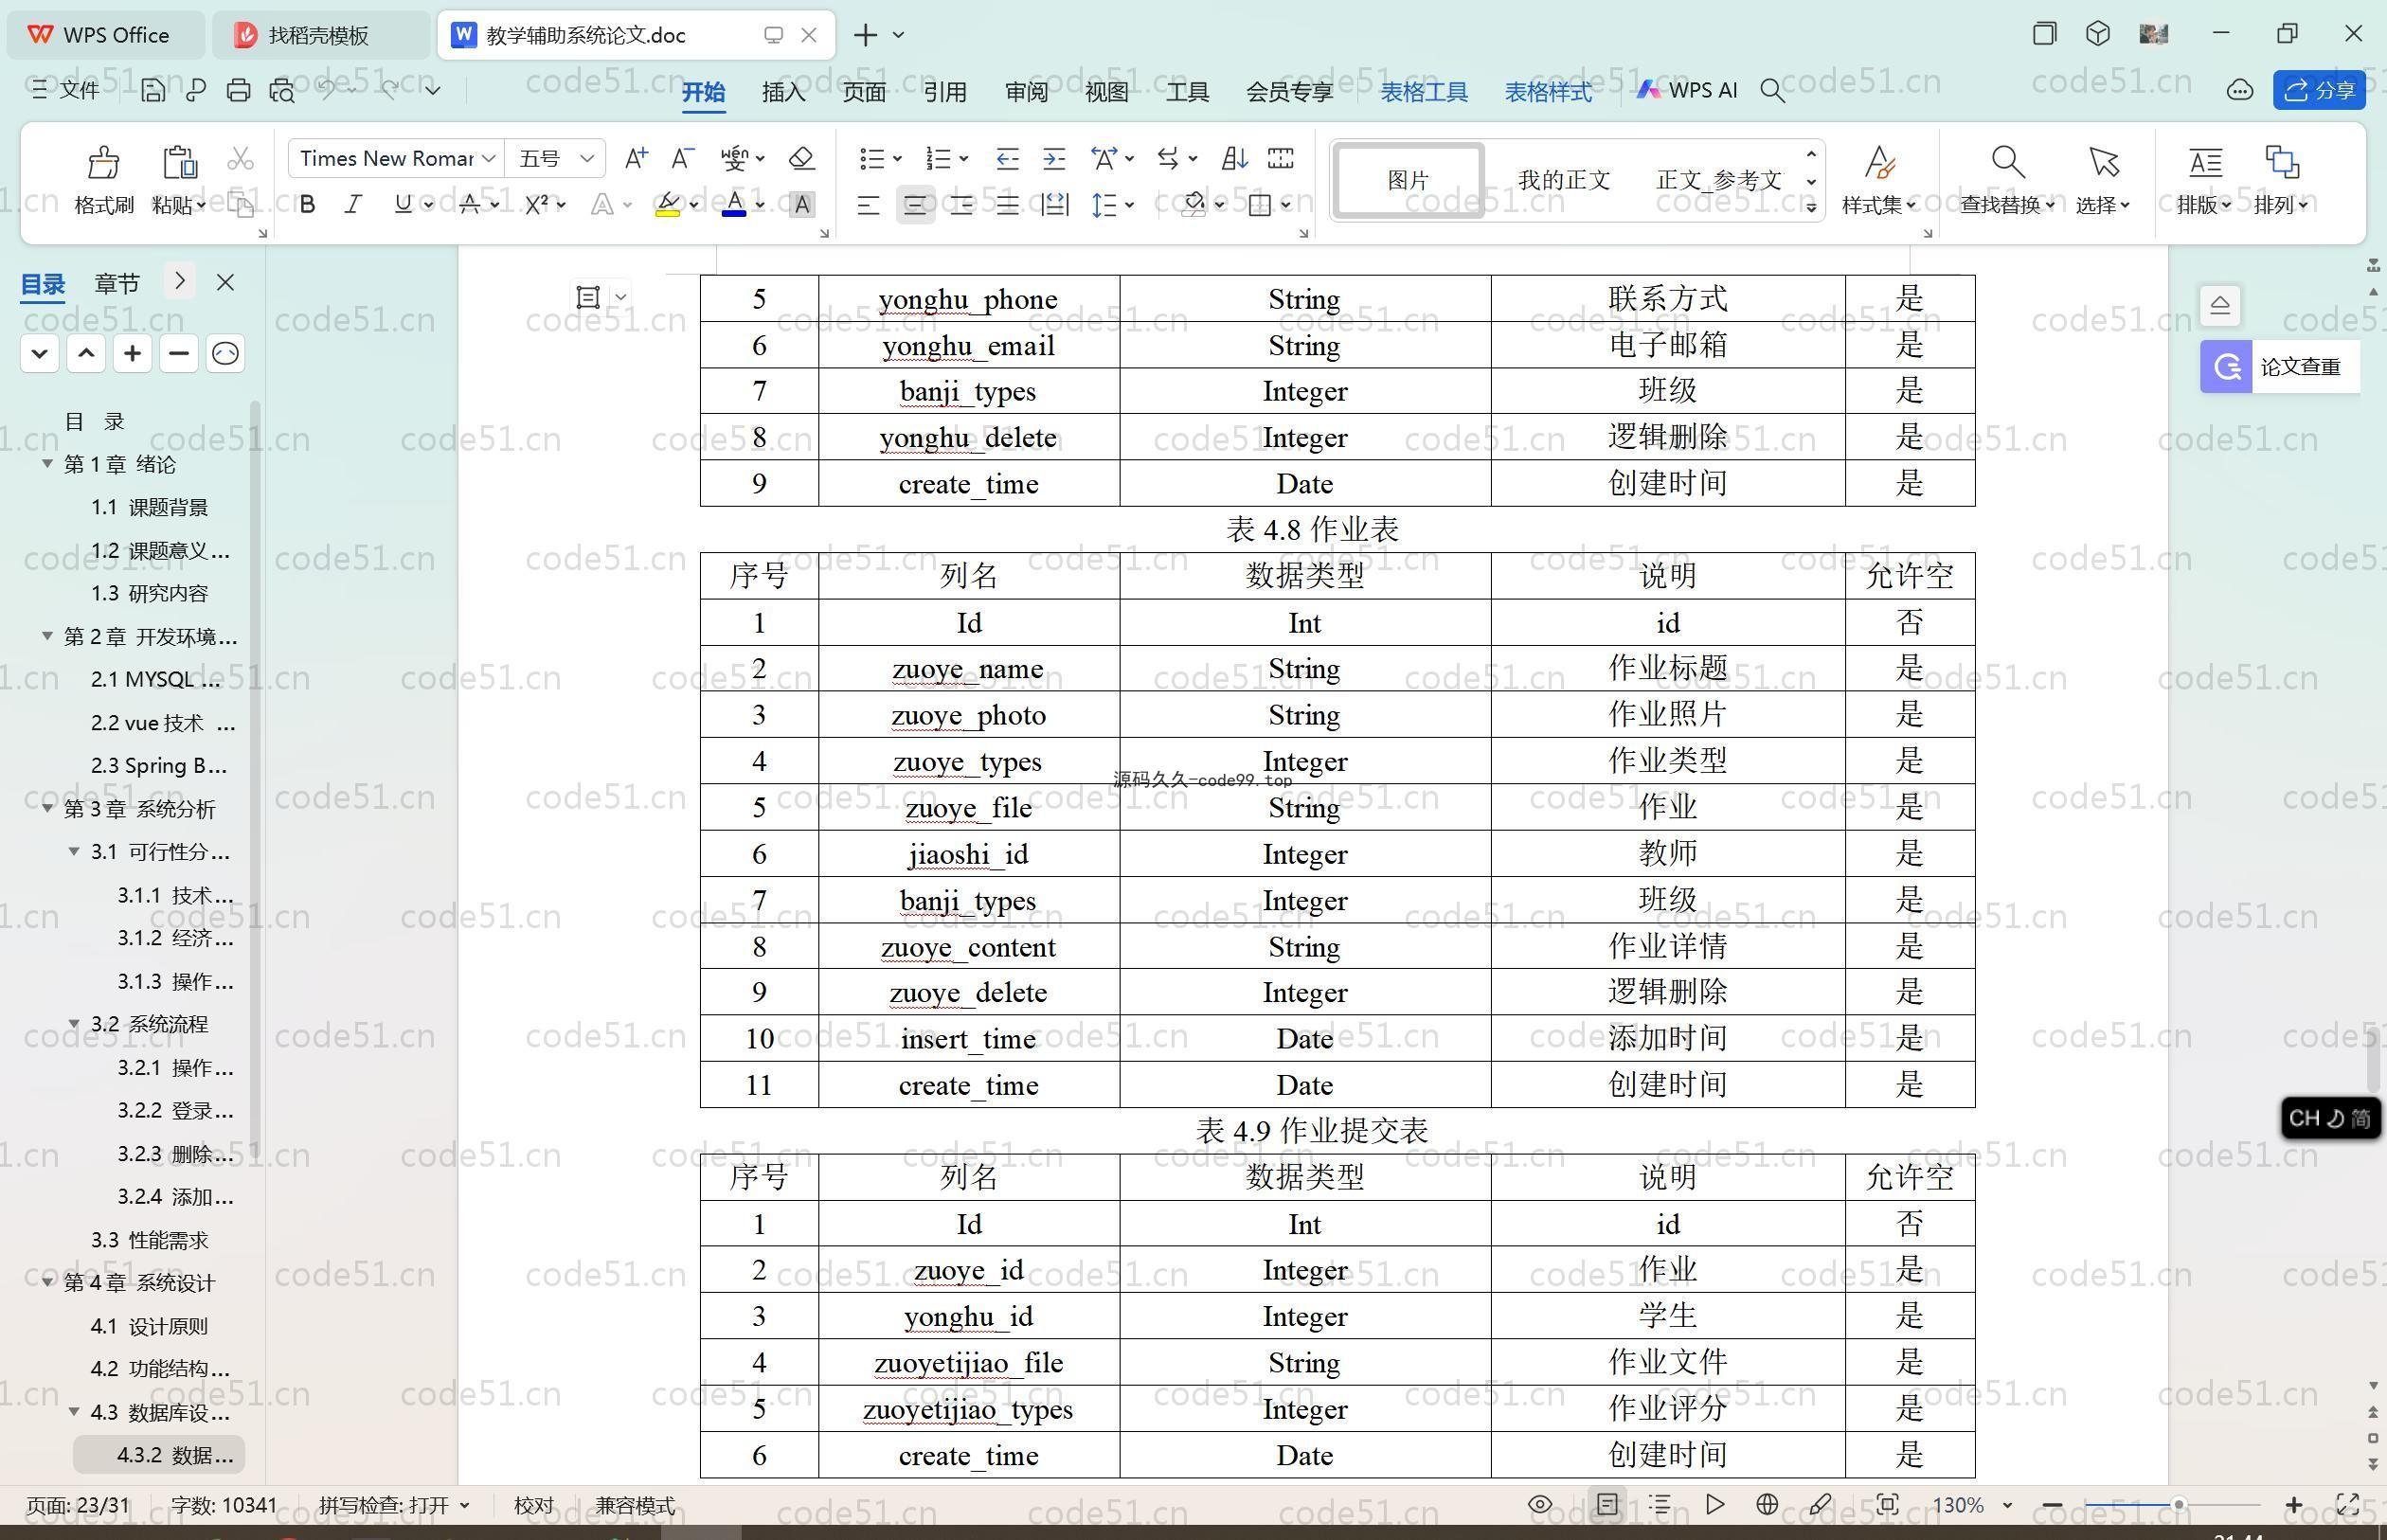The width and height of the screenshot is (2387, 1540).
Task: Click the Decrease Font Size icon
Action: pyautogui.click(x=683, y=158)
